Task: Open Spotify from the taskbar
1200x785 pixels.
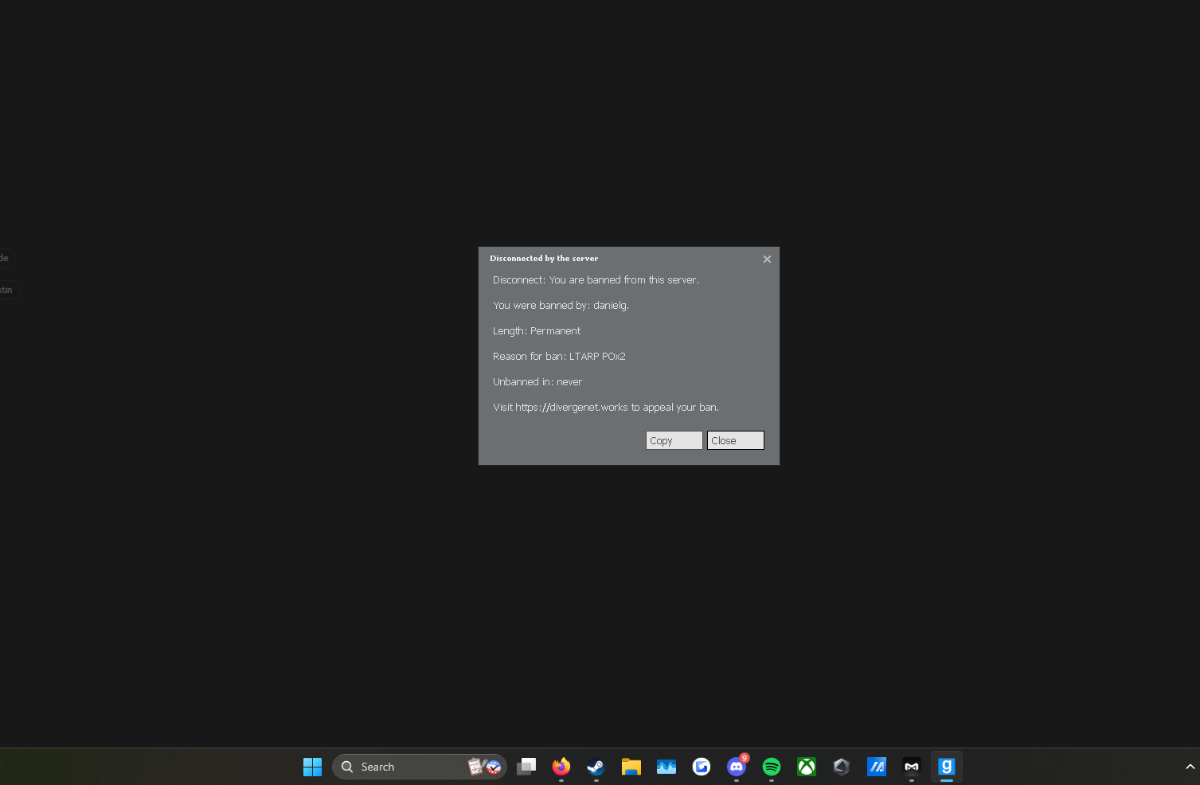Action: (x=771, y=767)
